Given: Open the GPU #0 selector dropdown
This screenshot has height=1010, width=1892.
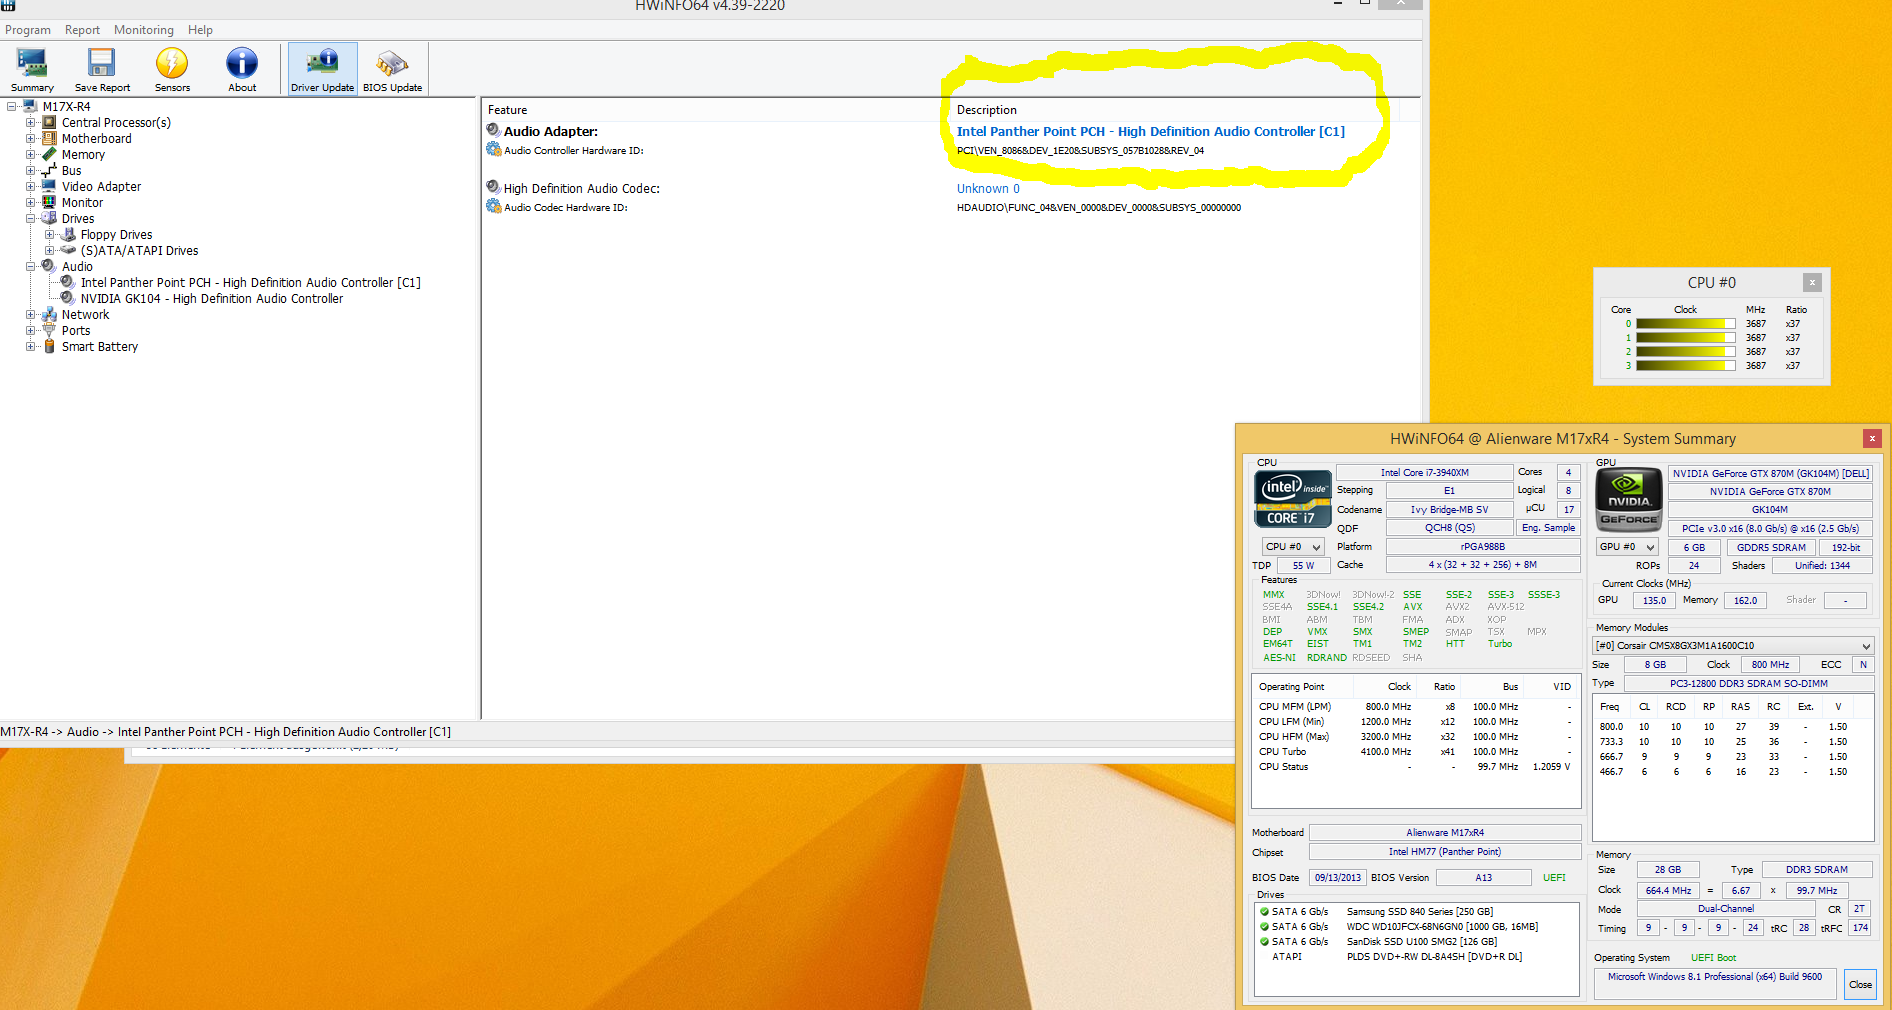Looking at the screenshot, I should [x=1627, y=547].
